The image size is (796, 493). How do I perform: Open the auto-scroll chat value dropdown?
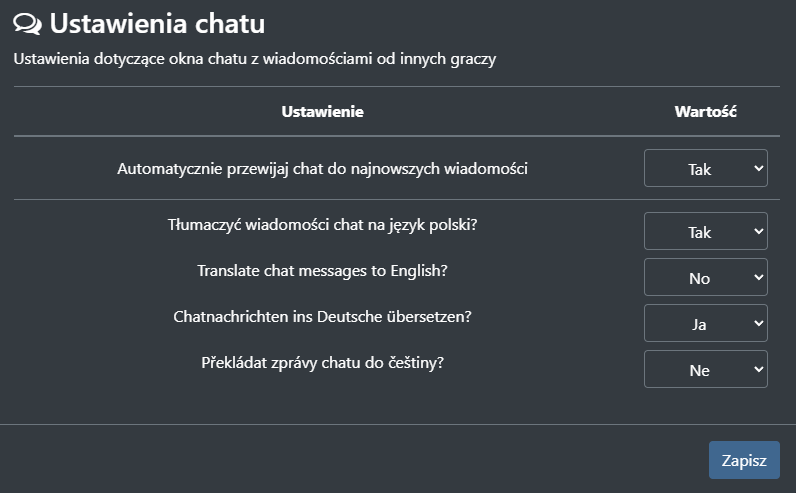(705, 168)
